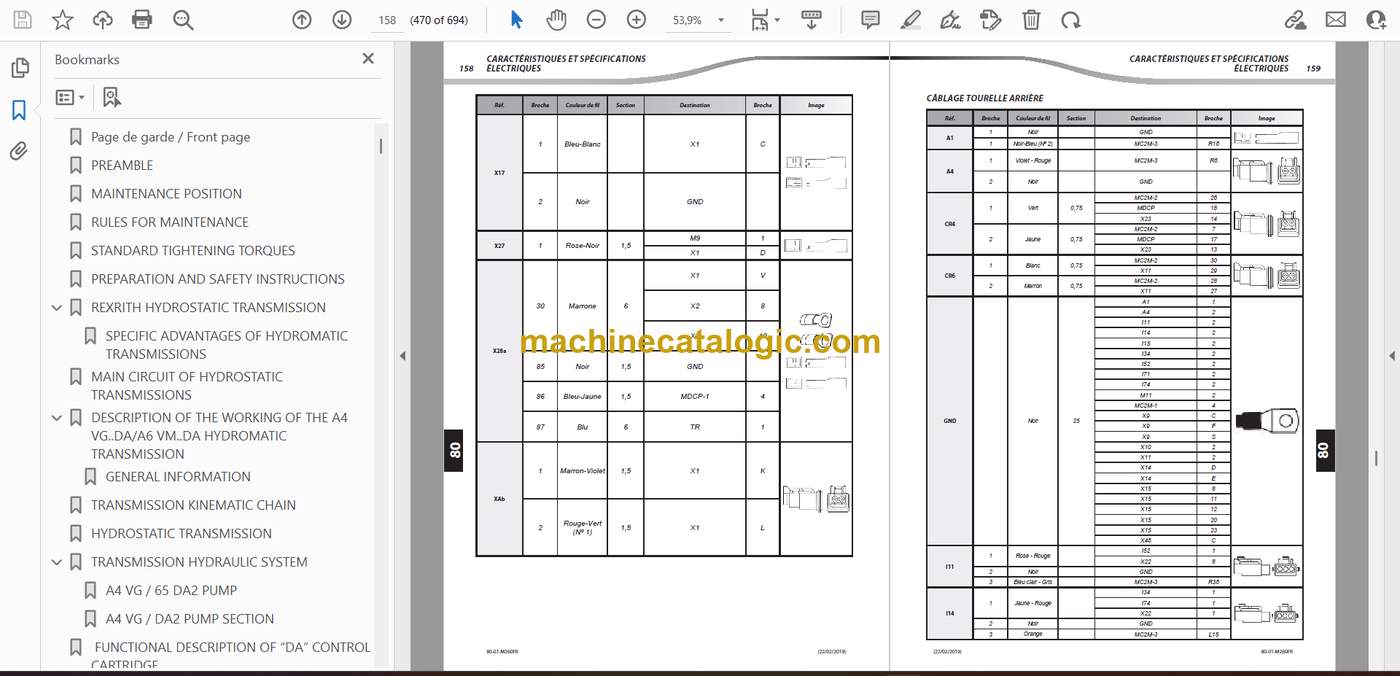Go to previous page with up arrow
Screen dimensions: 1400x676
302,19
